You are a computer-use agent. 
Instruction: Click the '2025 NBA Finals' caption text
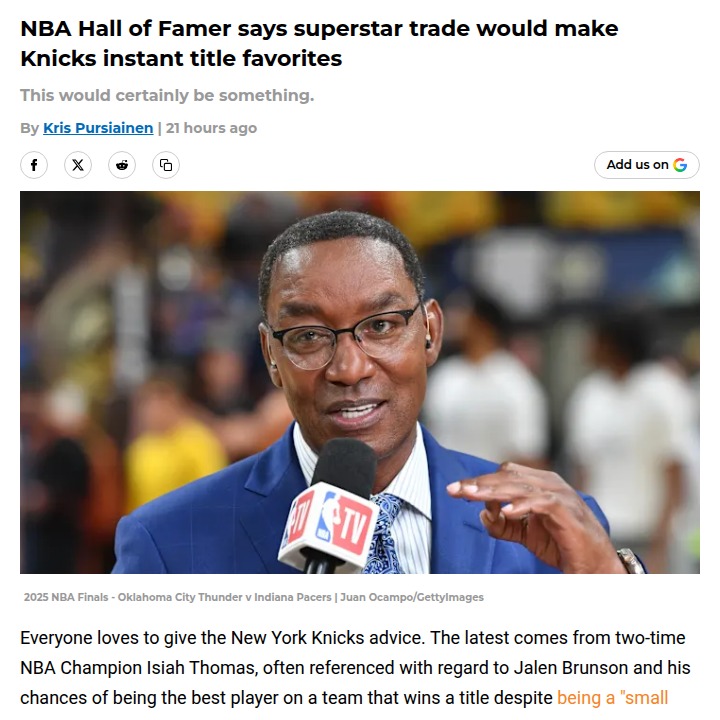[x=66, y=597]
